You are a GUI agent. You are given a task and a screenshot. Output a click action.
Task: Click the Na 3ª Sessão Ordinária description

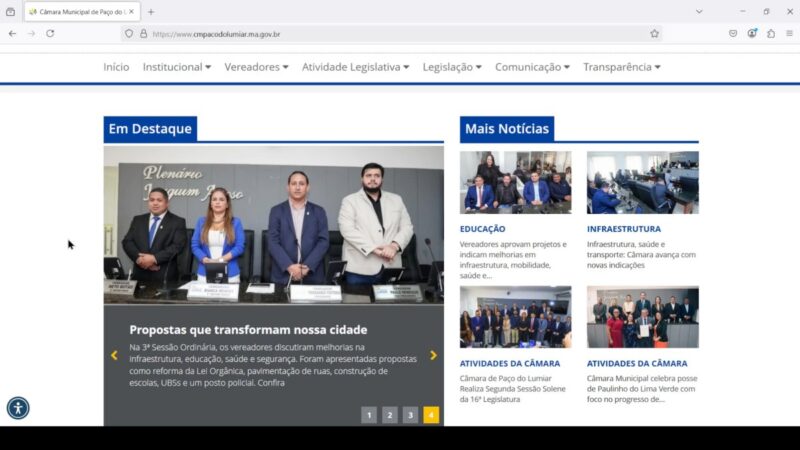273,365
